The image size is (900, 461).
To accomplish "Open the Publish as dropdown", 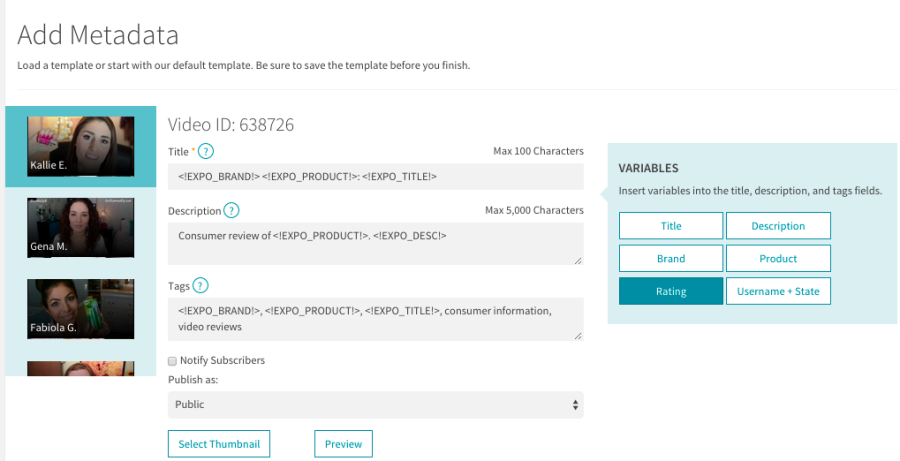I will (375, 405).
